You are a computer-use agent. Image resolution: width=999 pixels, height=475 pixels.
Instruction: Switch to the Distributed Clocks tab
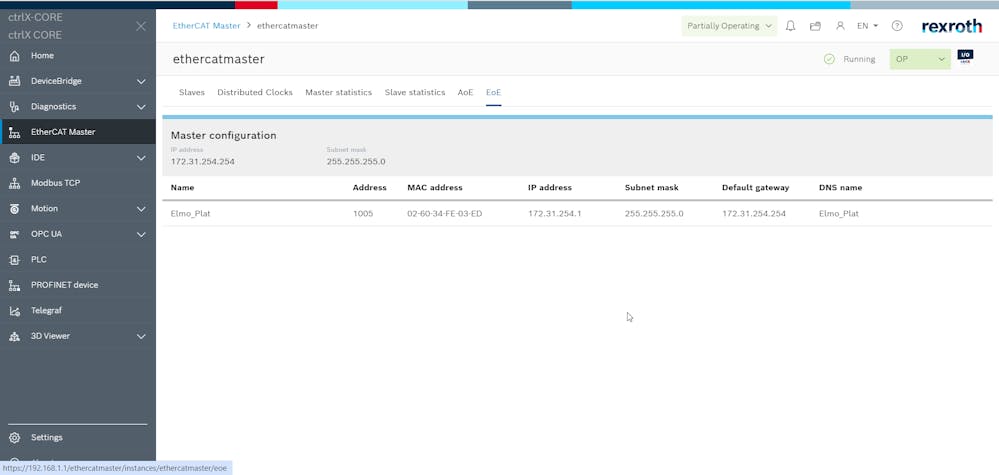click(255, 92)
